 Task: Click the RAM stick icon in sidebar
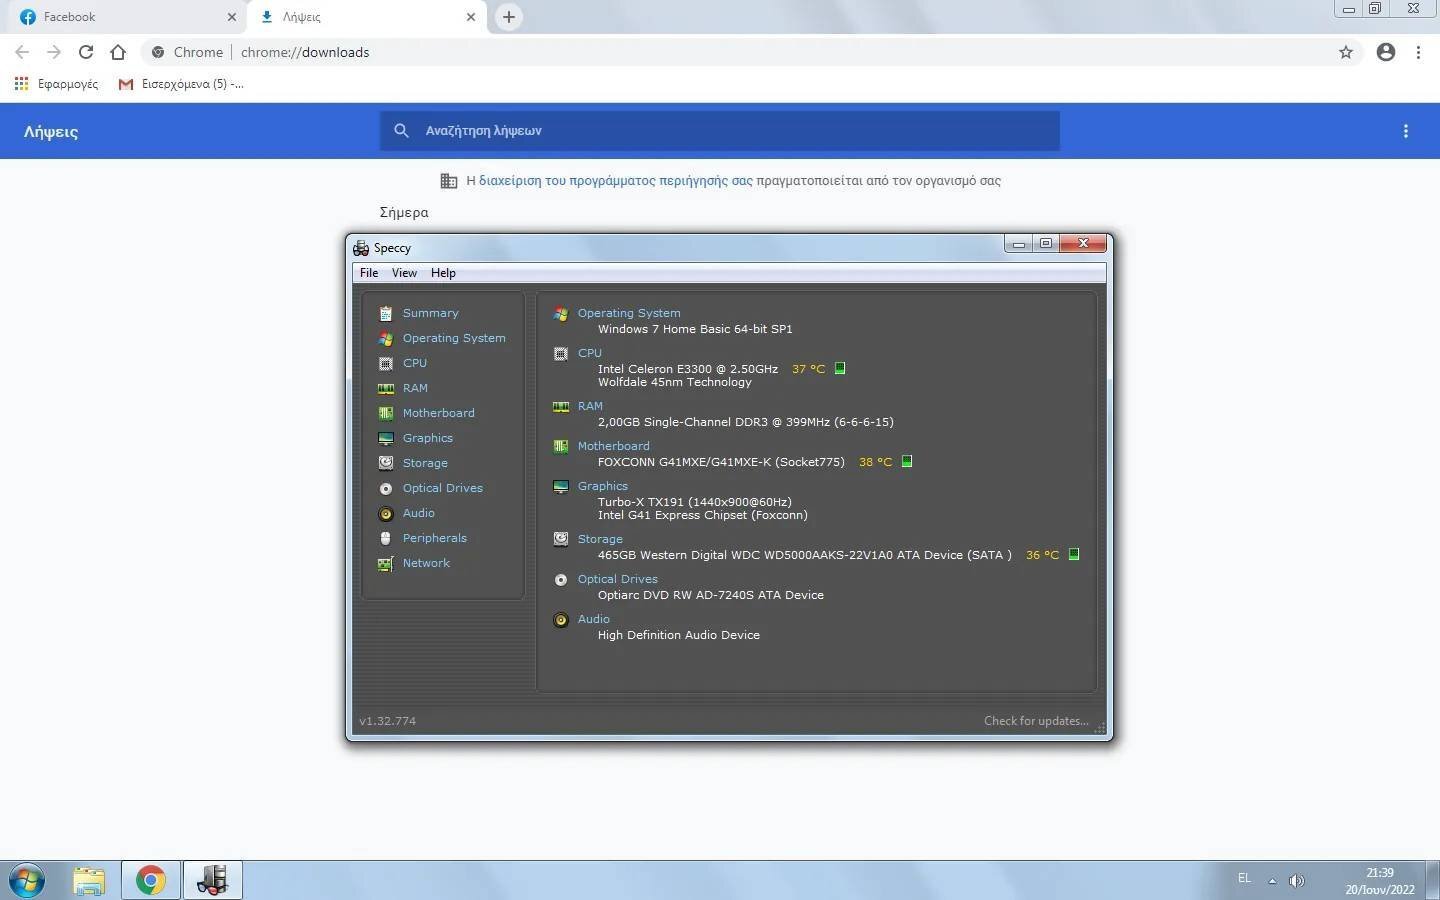(386, 388)
